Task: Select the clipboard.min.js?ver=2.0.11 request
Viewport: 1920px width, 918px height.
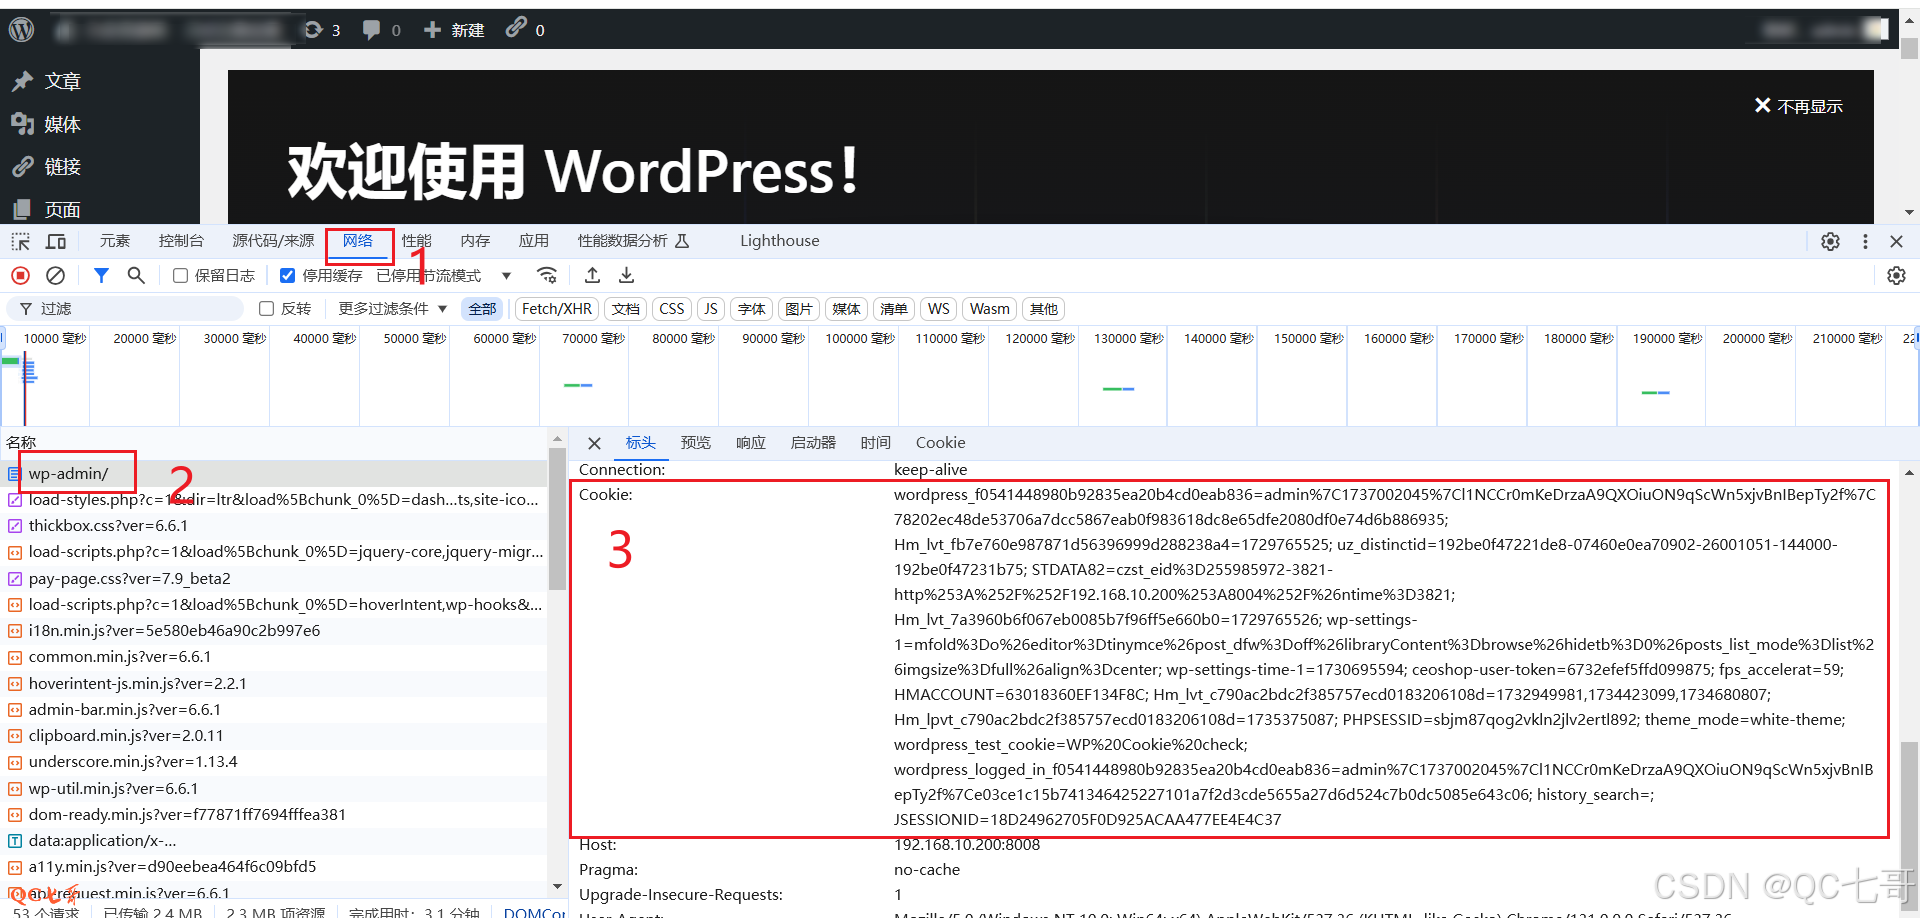Action: 274,736
